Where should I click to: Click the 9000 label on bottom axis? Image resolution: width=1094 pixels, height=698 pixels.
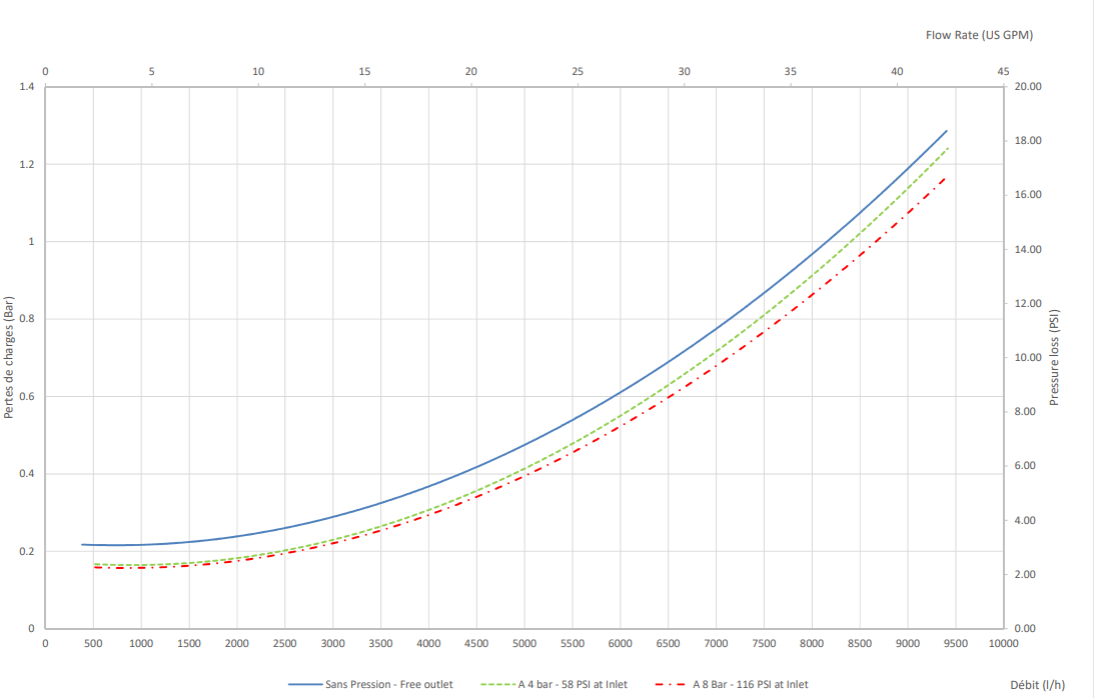pyautogui.click(x=908, y=644)
